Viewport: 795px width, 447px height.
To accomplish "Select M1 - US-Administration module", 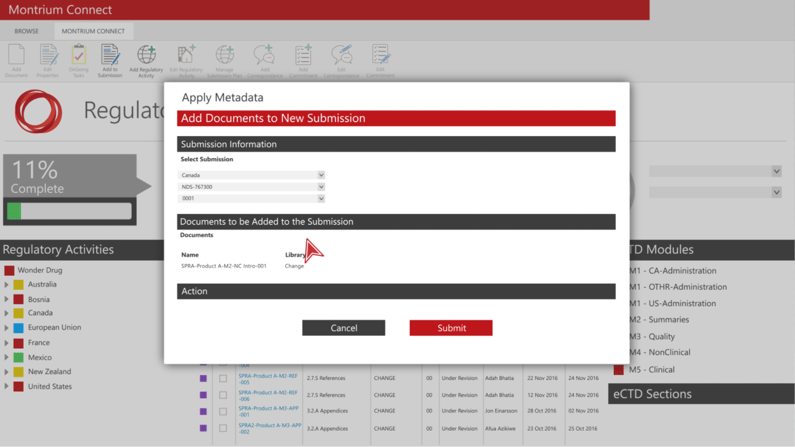I will (673, 304).
